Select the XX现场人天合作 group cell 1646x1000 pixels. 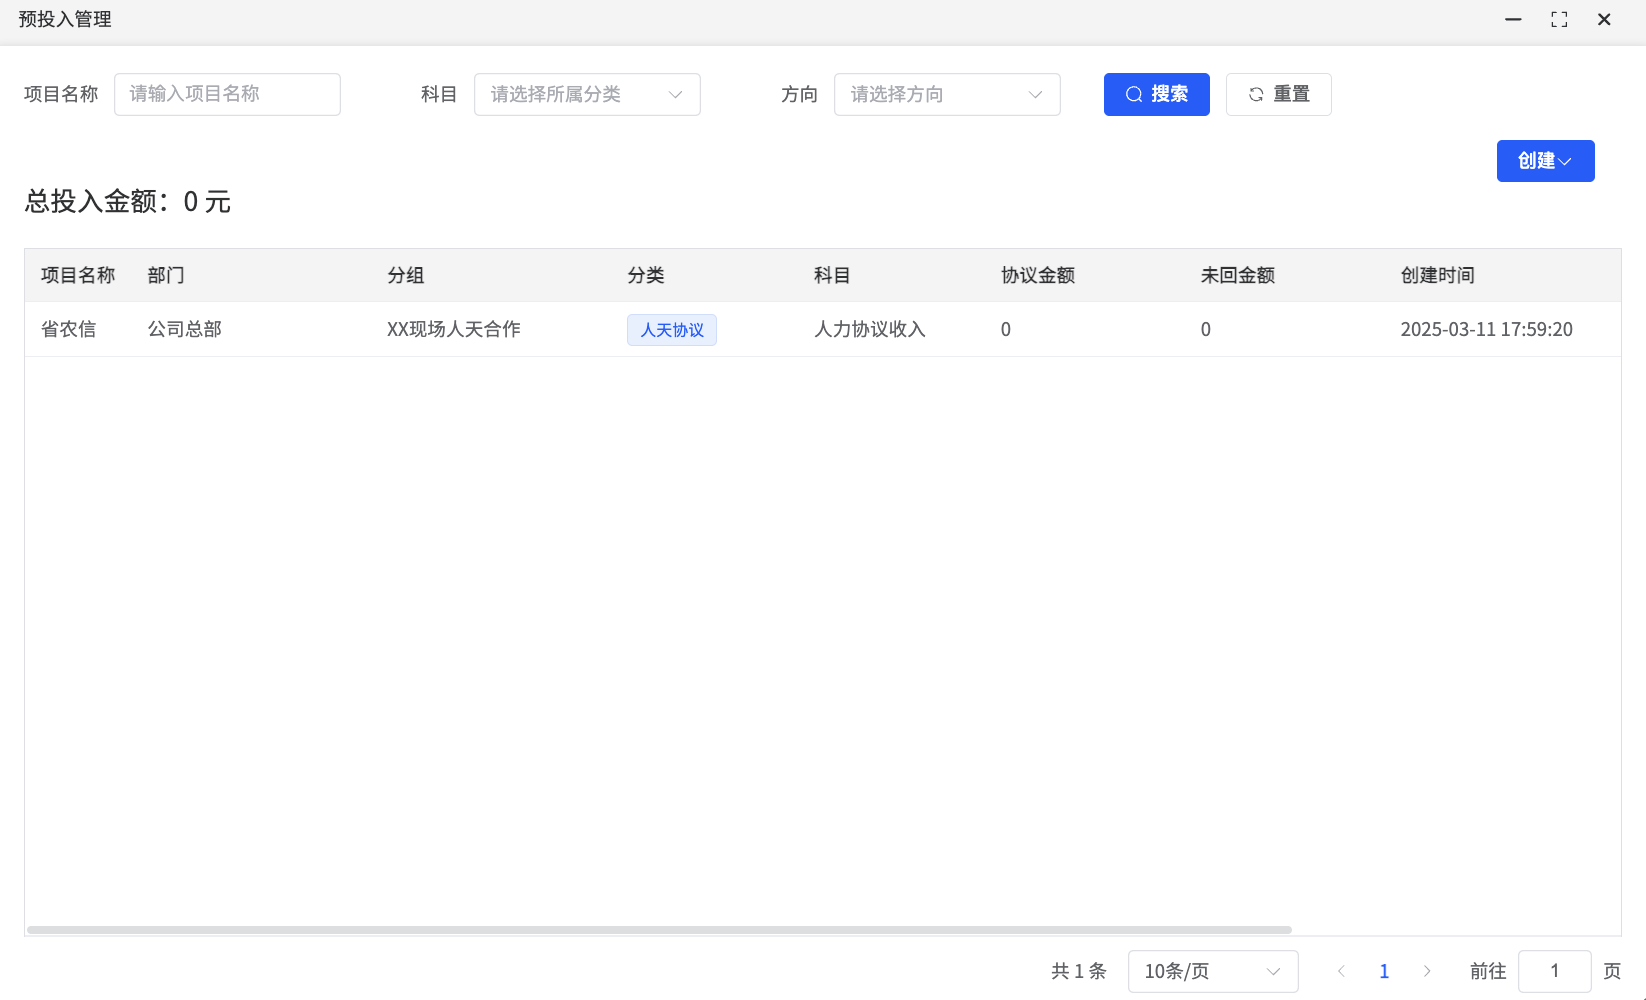tap(454, 329)
